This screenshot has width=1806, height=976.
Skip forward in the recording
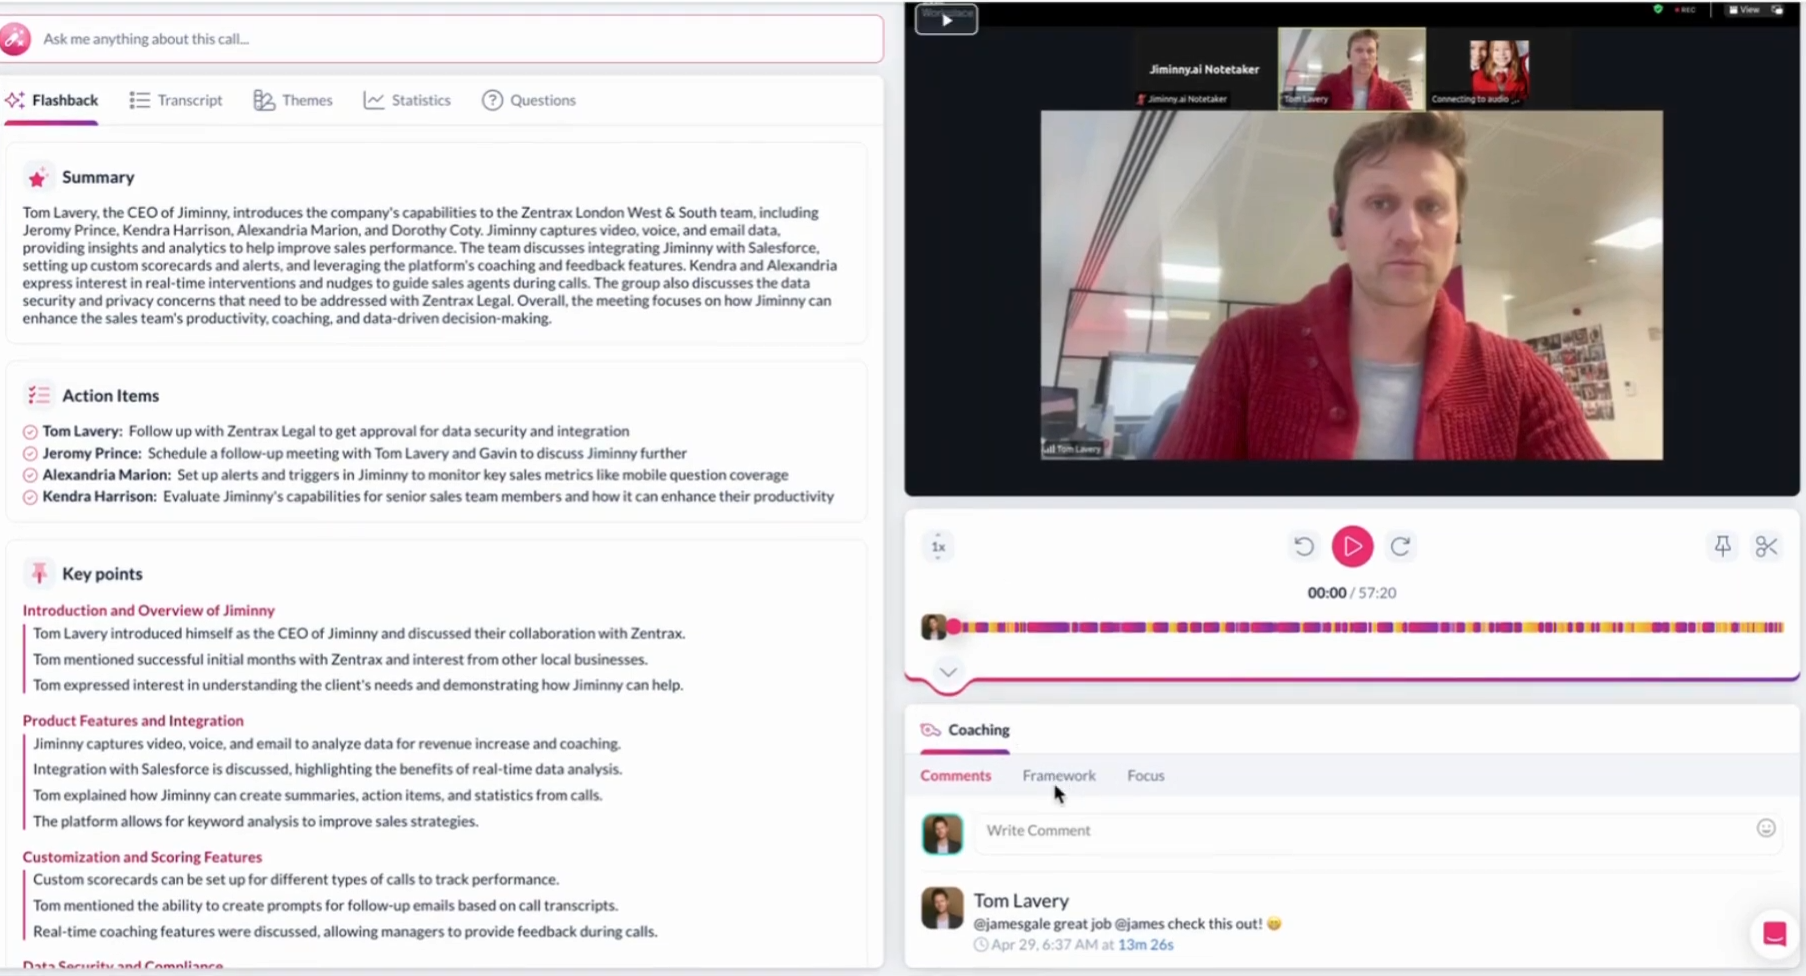pyautogui.click(x=1400, y=546)
